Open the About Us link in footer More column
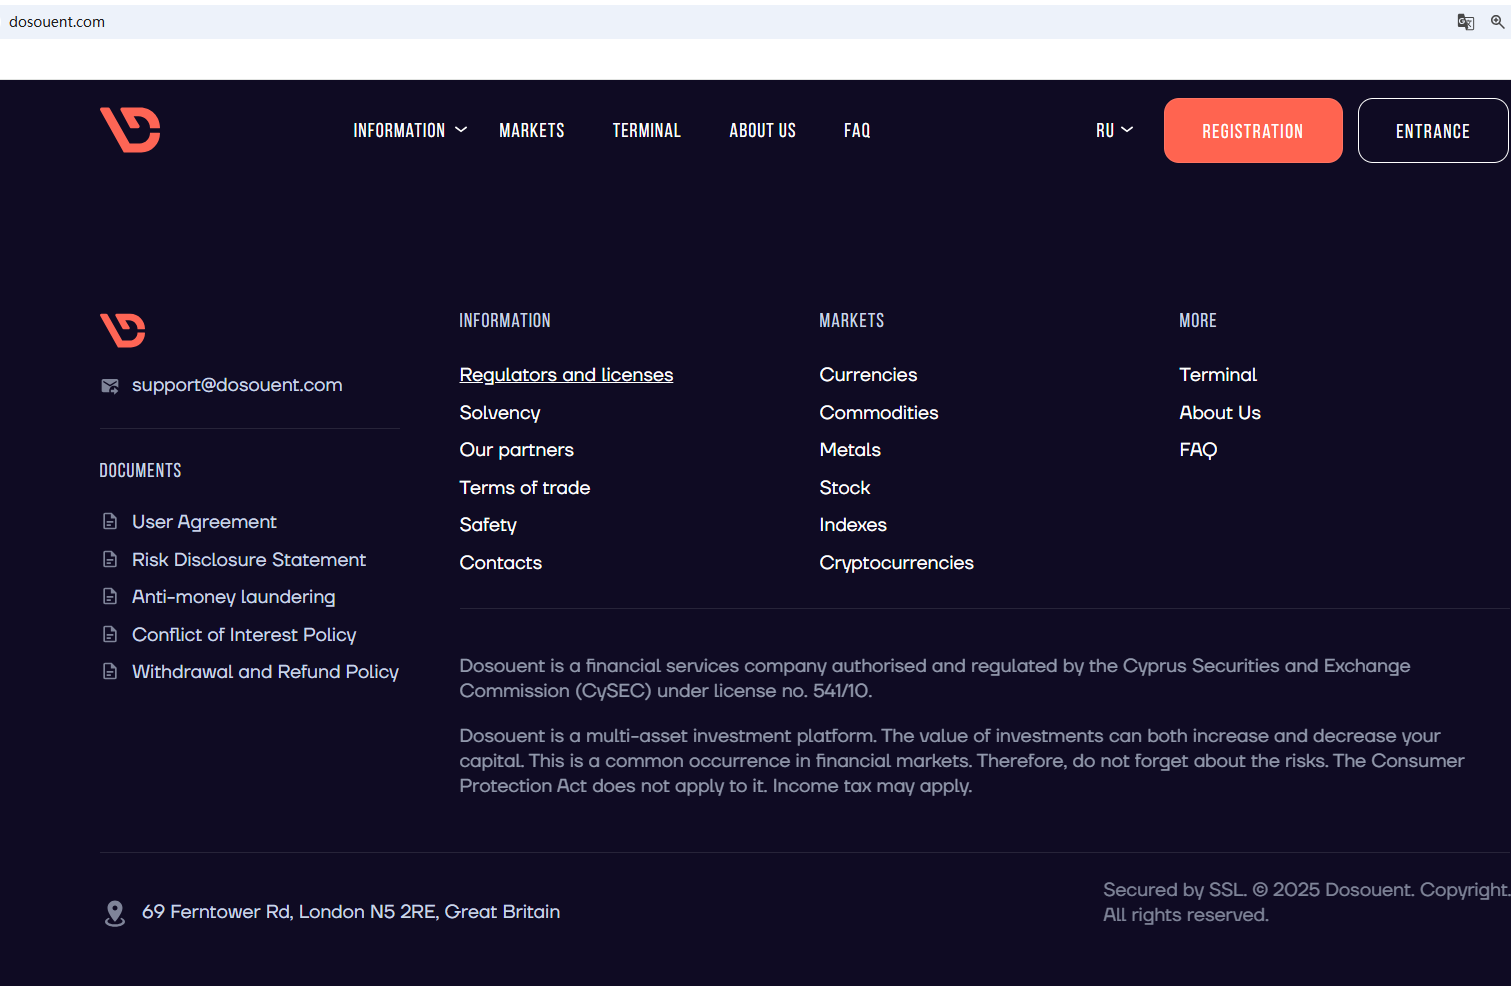 (x=1220, y=413)
